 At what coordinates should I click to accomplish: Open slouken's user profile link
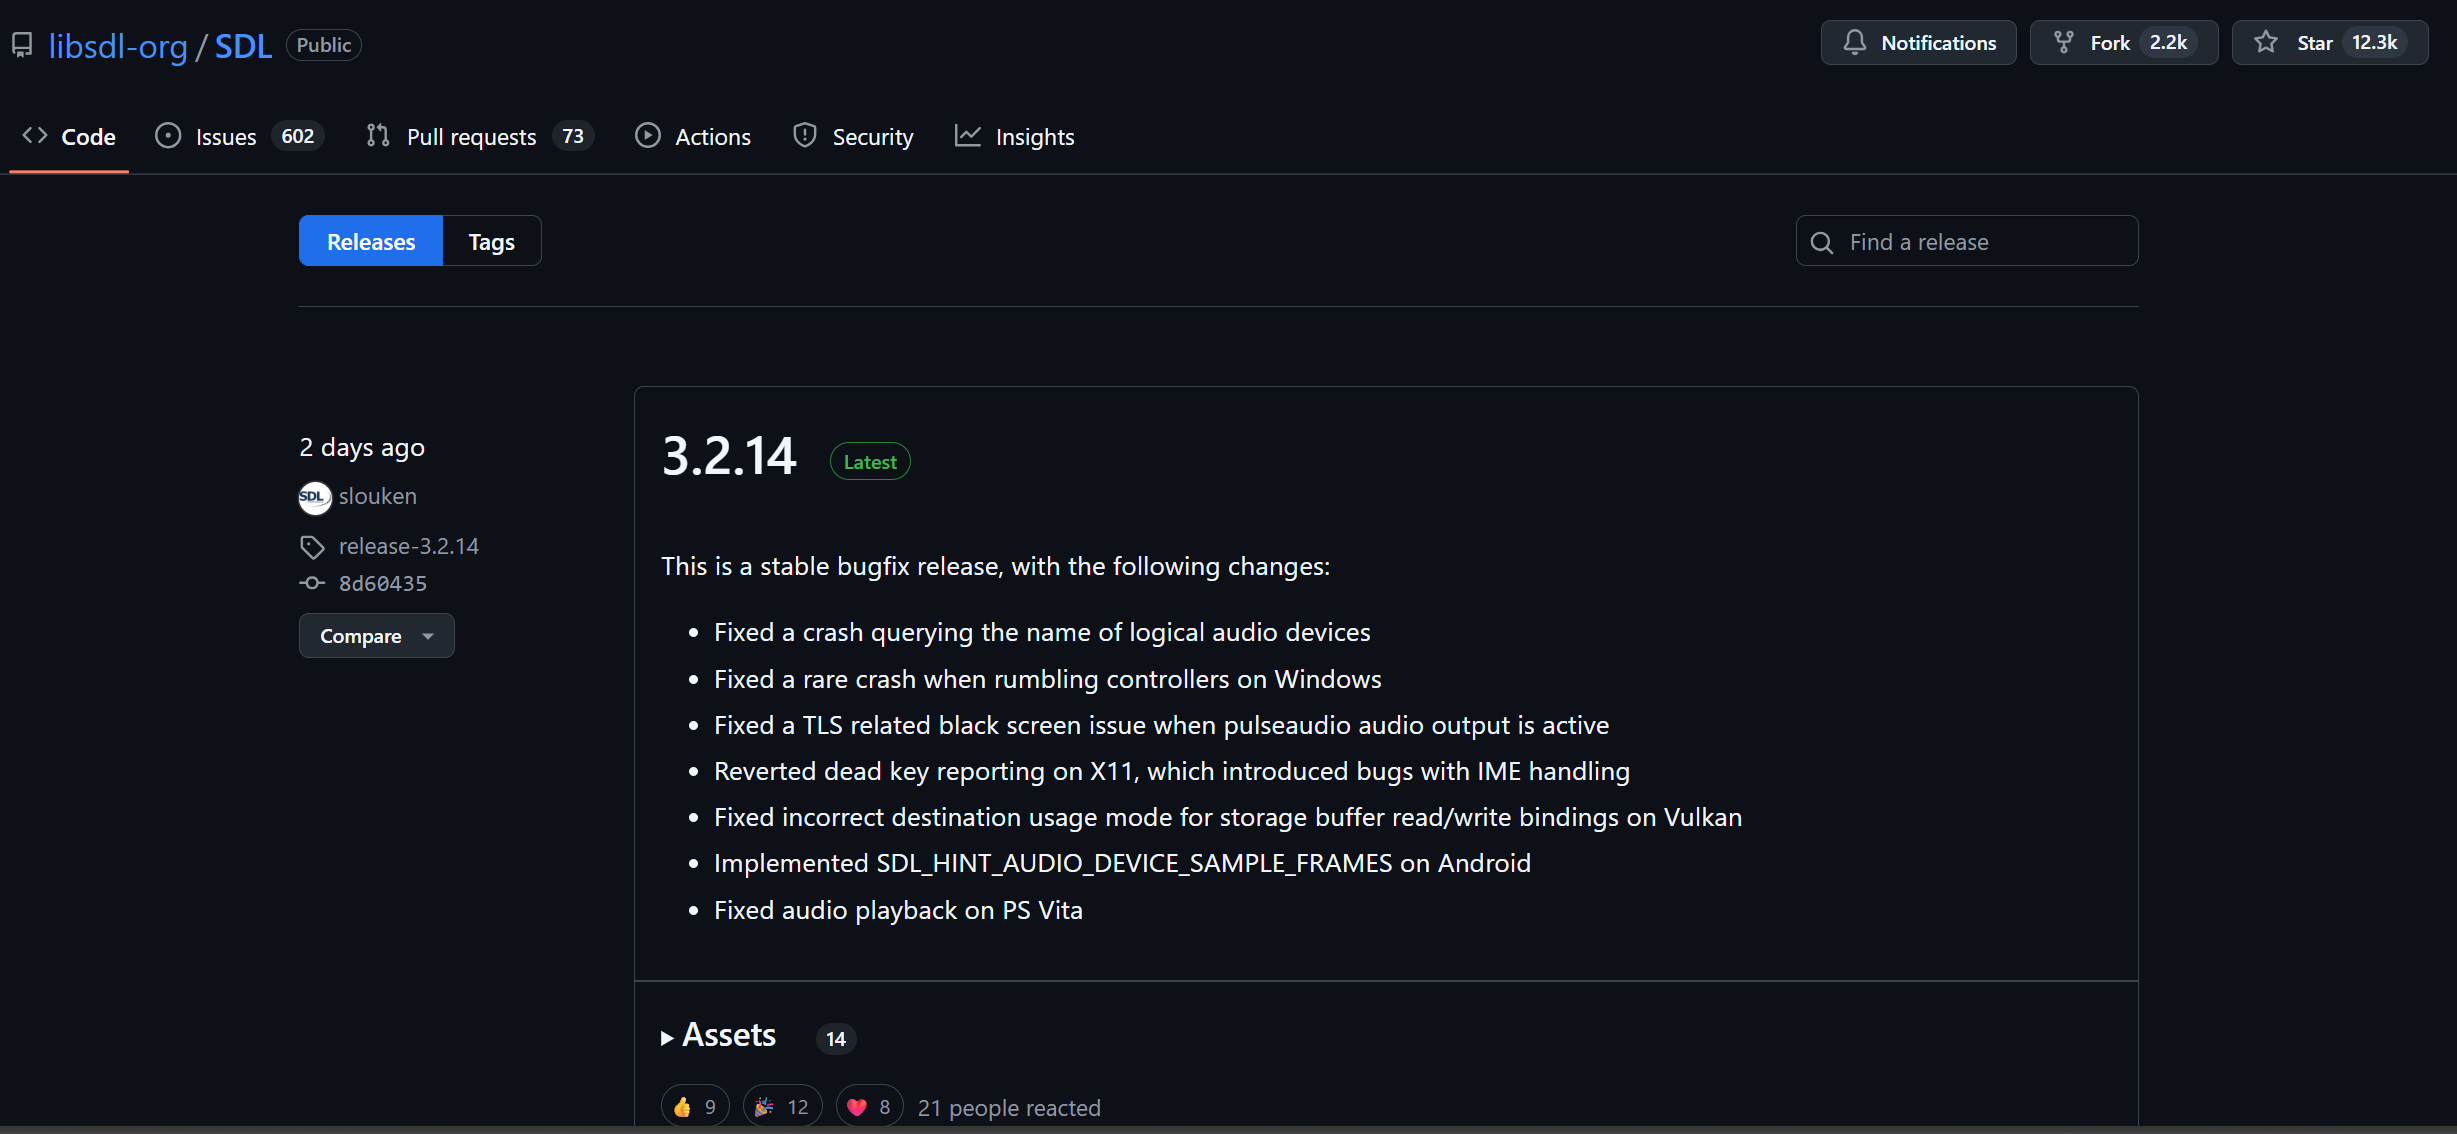378,496
